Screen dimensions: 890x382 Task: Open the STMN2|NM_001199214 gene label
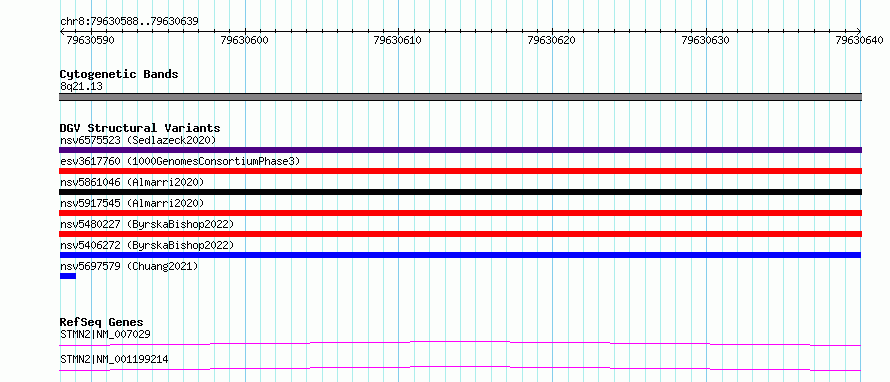point(114,359)
